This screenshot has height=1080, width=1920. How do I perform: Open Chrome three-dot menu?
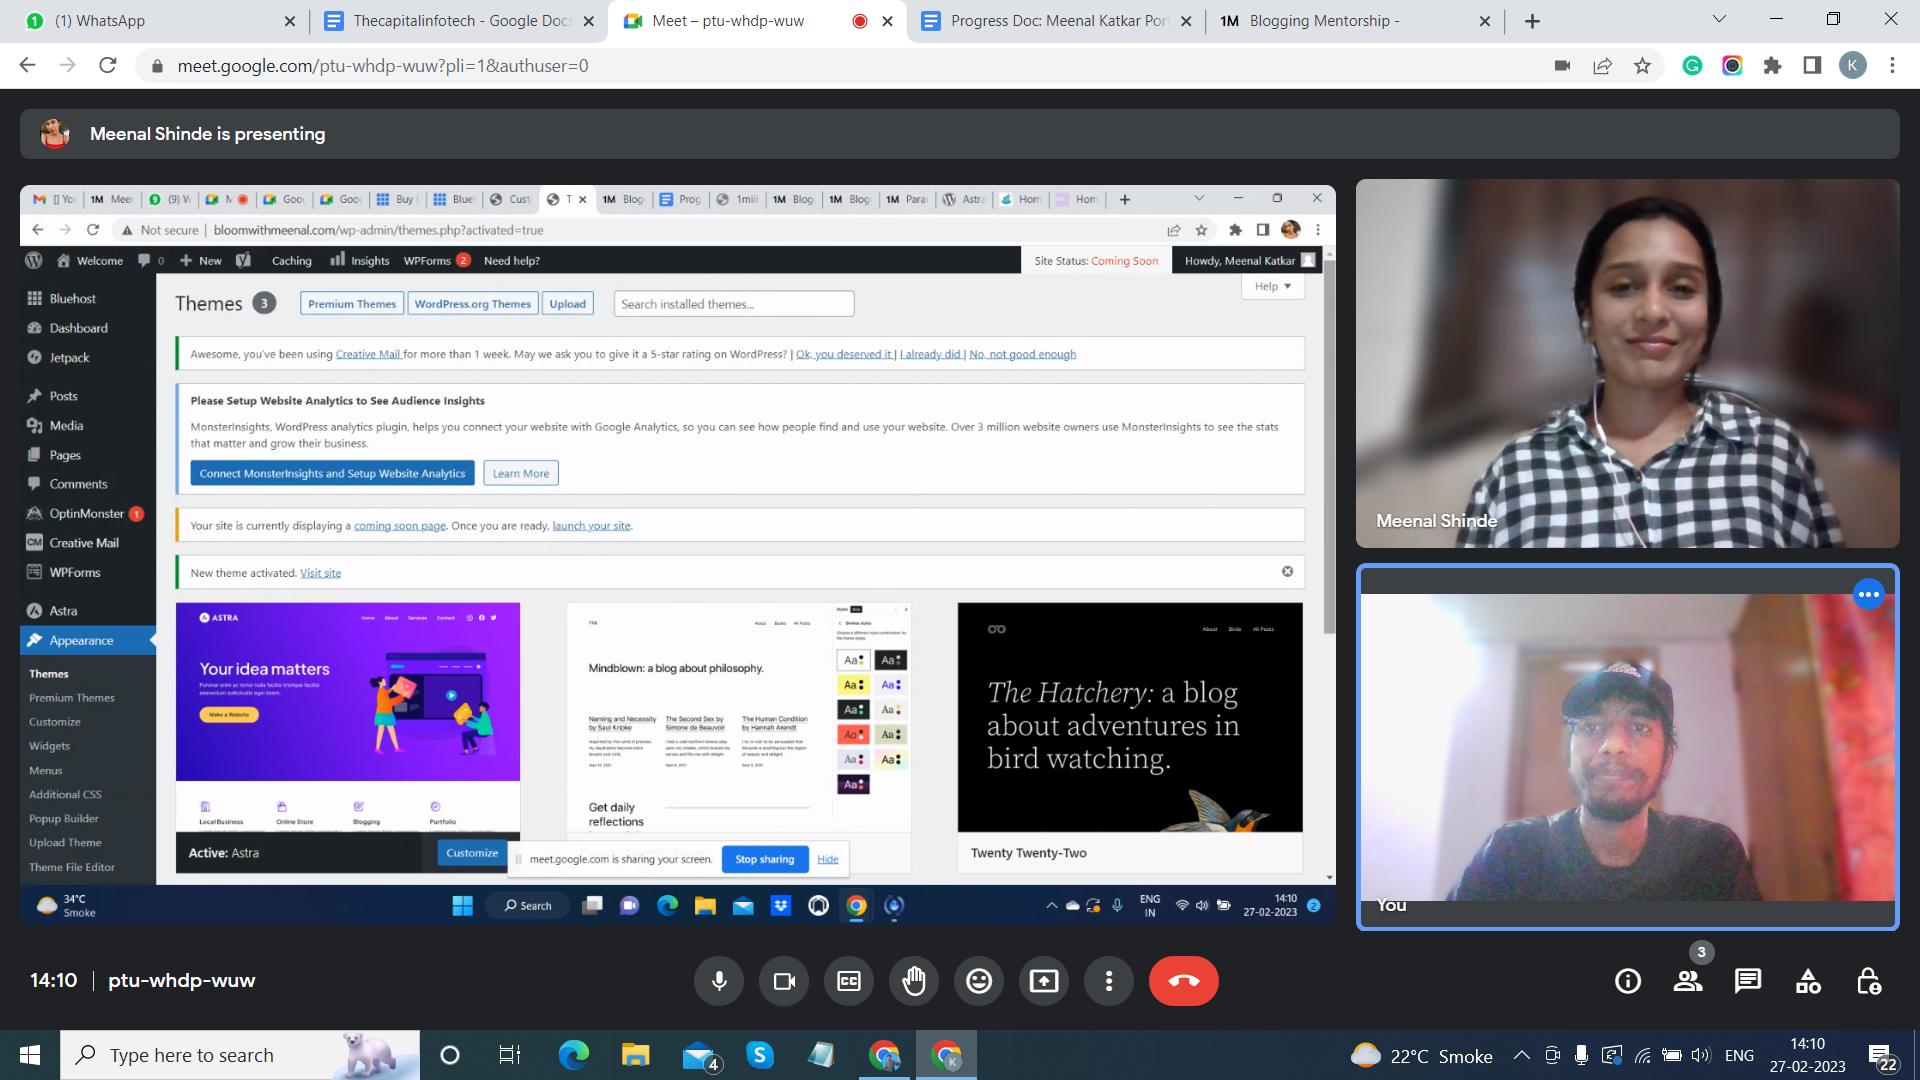click(1892, 65)
